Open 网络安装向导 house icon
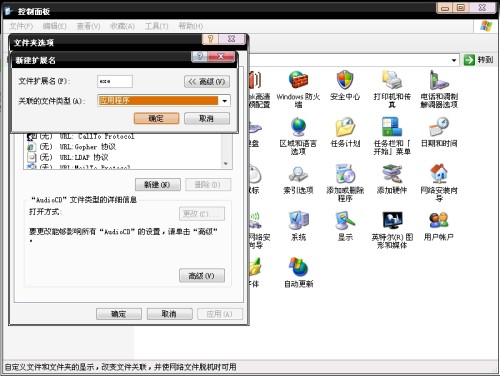This screenshot has height=376, width=500. pos(439,174)
